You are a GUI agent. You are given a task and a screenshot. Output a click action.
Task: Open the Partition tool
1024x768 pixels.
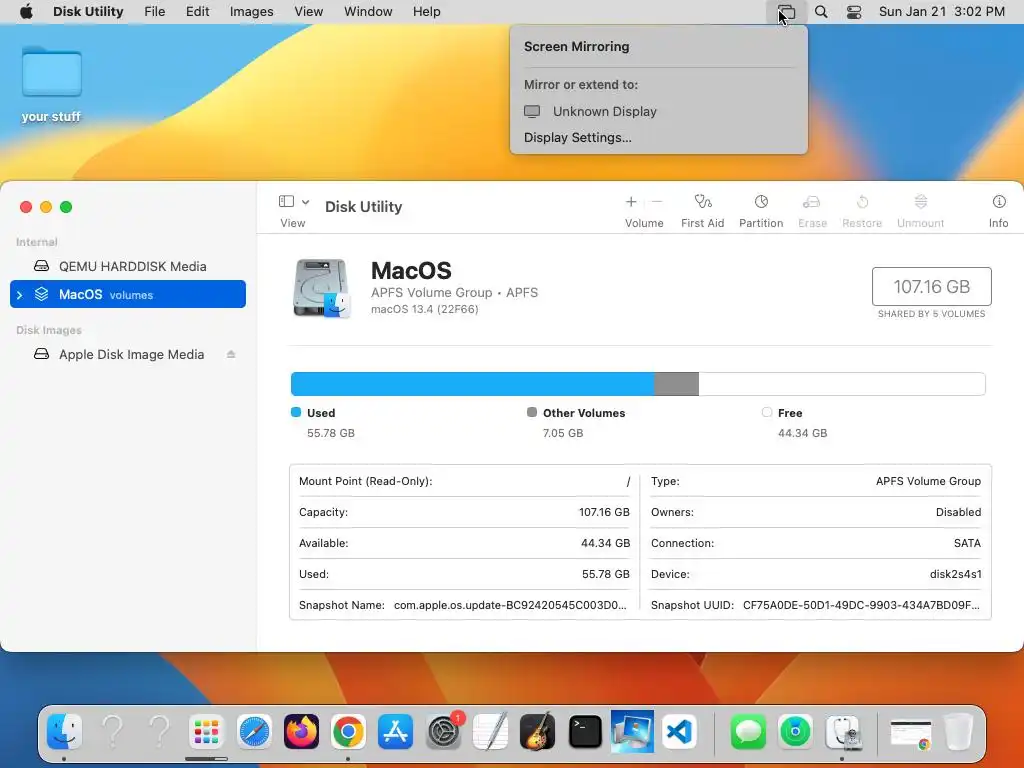[x=761, y=210]
